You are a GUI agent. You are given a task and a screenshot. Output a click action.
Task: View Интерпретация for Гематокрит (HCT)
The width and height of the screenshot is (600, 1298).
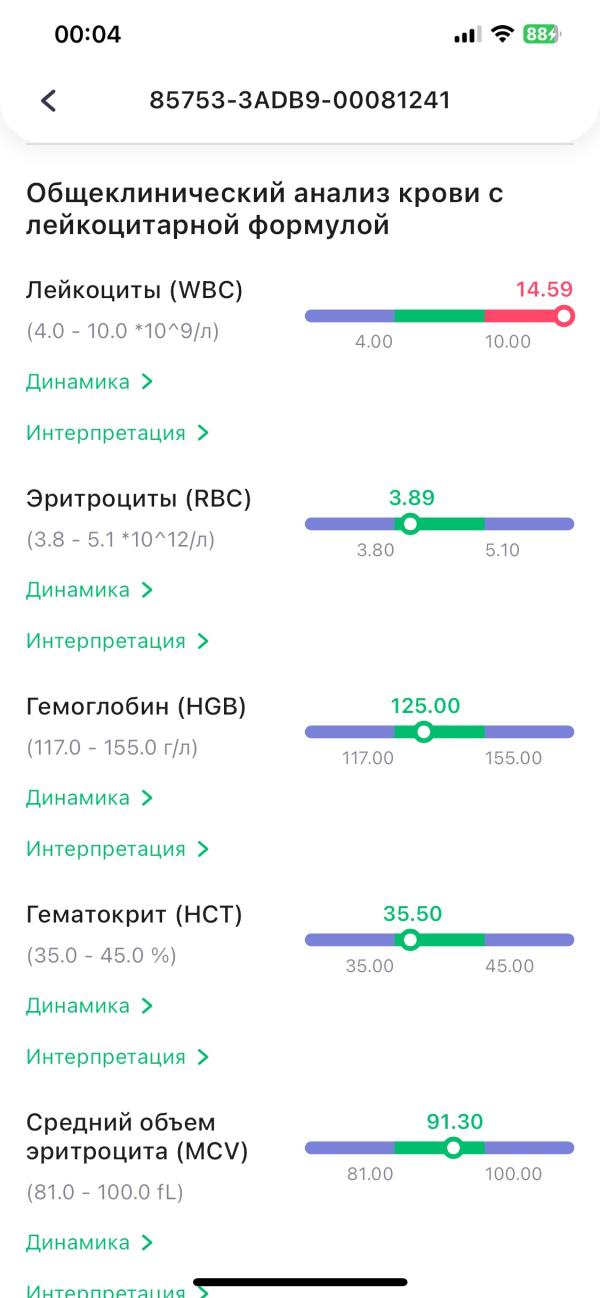(117, 1057)
